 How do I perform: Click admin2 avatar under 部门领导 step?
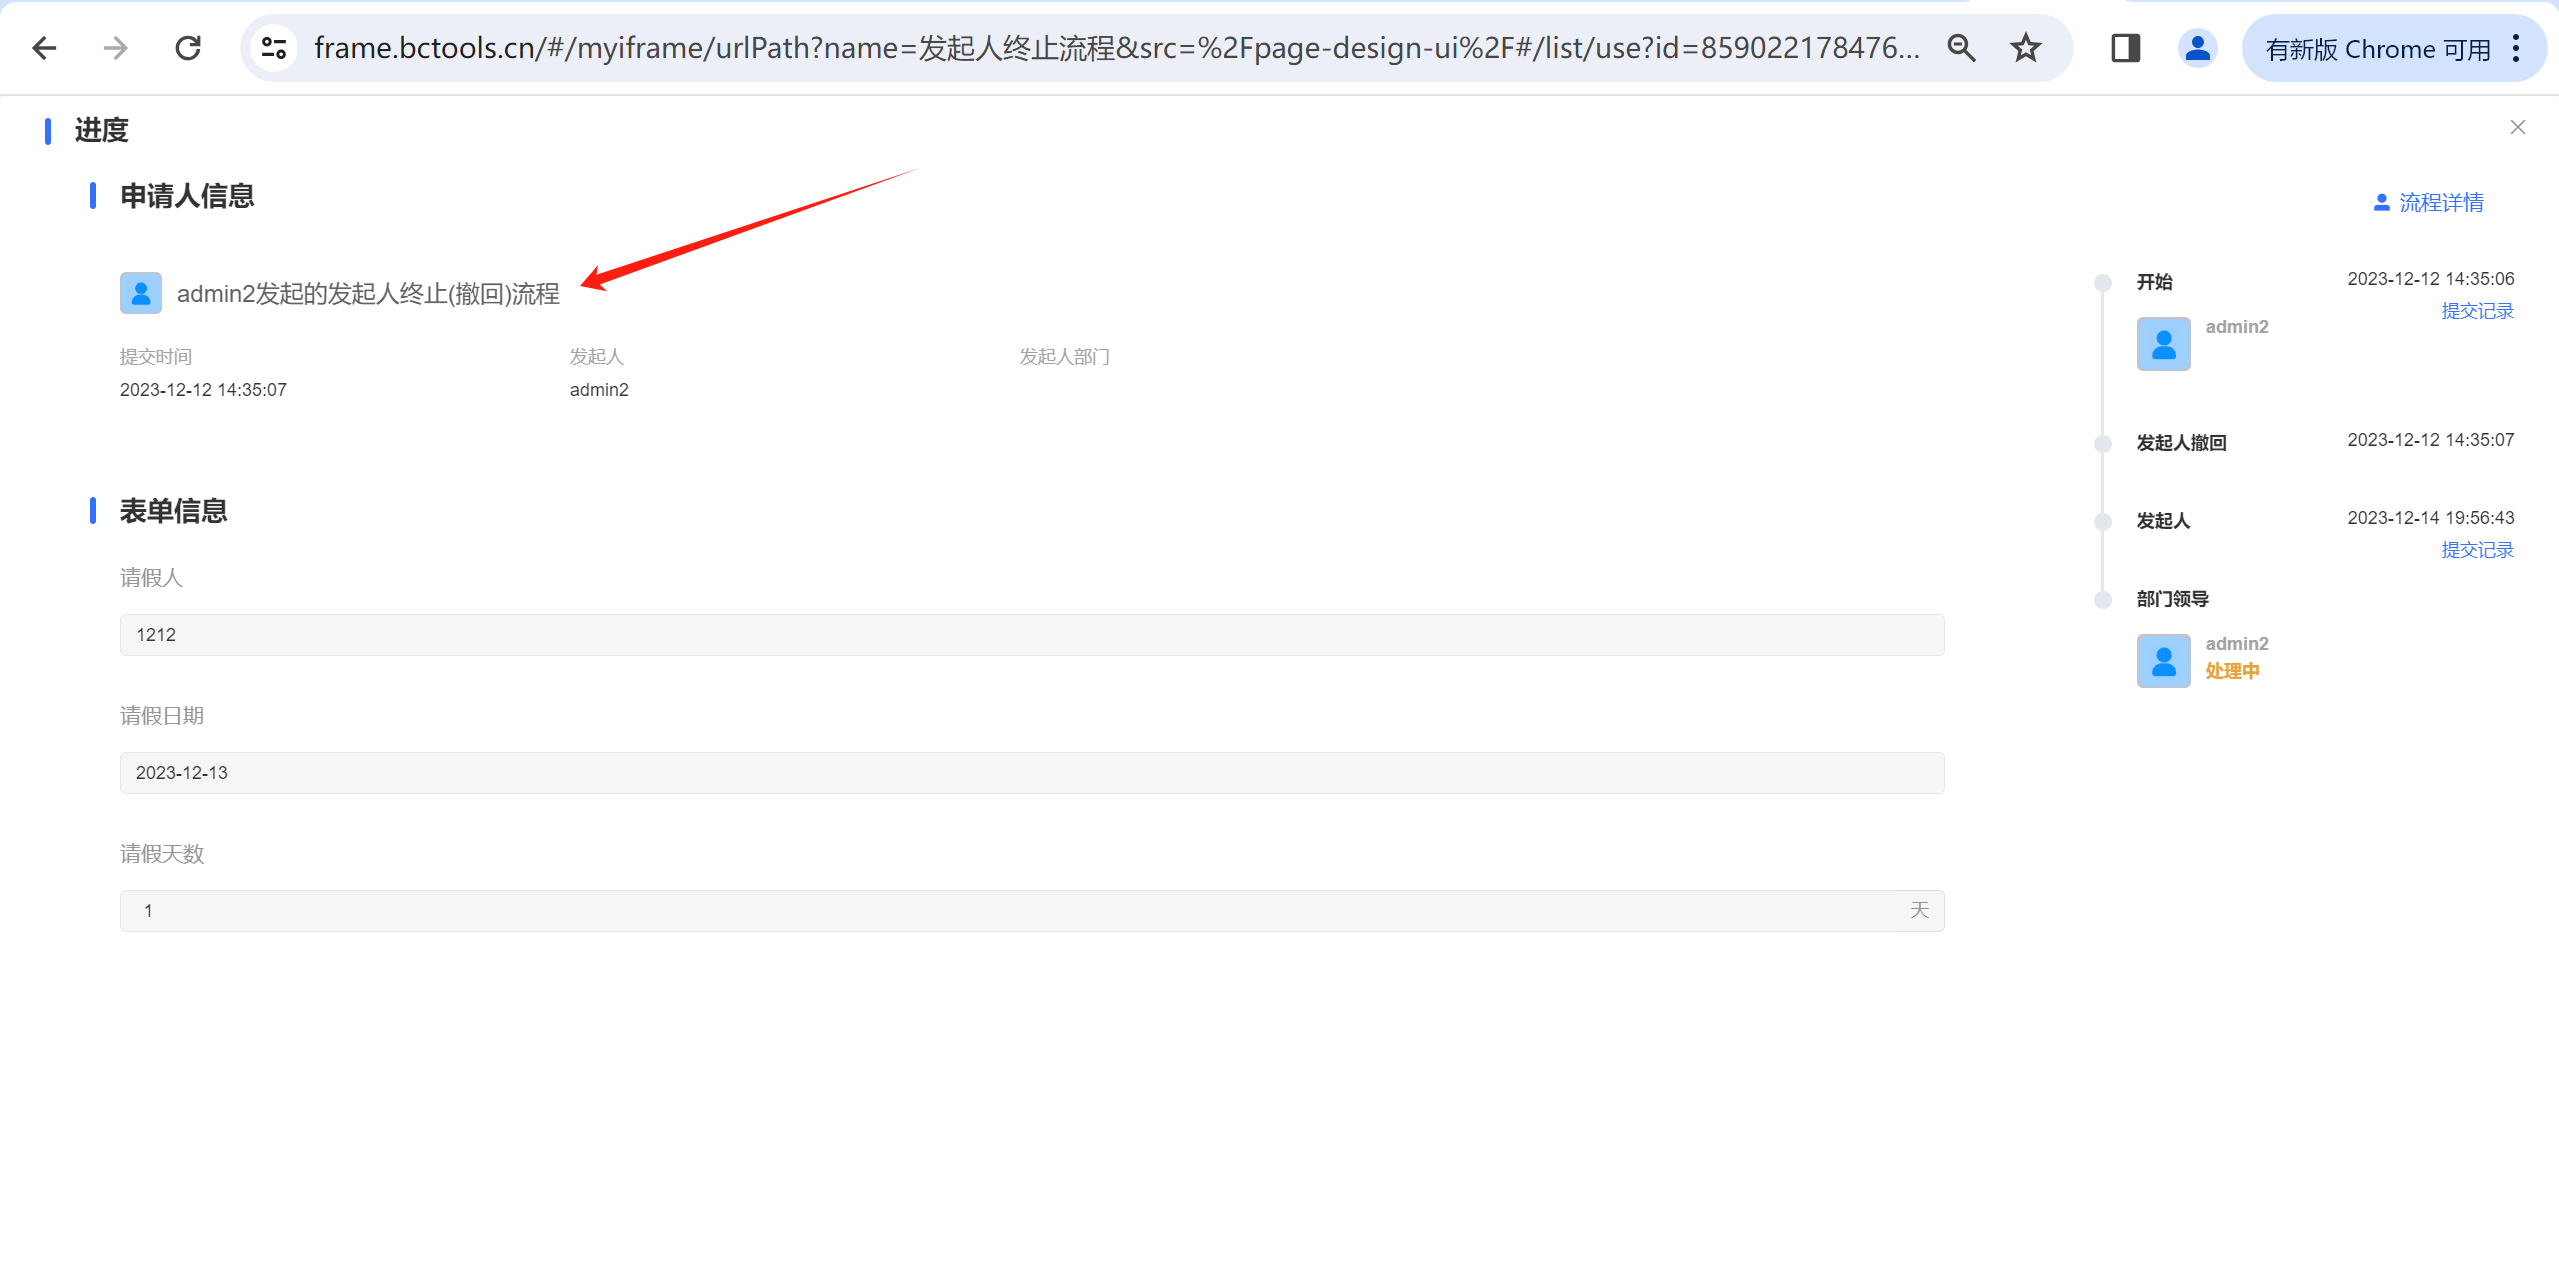click(2163, 661)
